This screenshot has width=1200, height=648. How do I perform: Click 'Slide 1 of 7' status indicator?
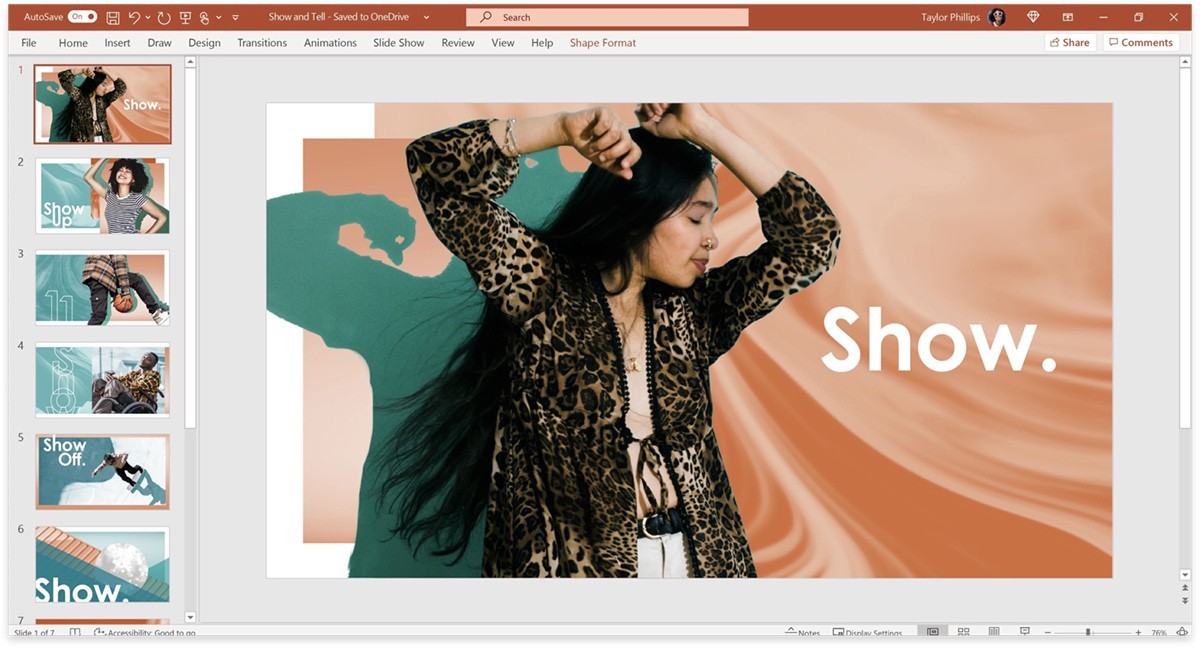click(36, 633)
